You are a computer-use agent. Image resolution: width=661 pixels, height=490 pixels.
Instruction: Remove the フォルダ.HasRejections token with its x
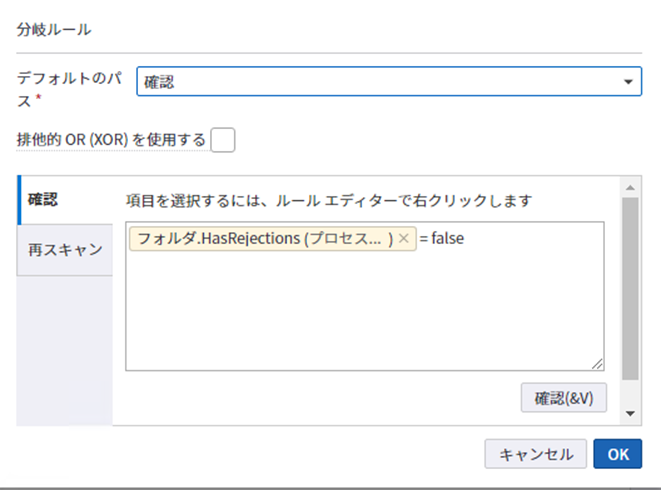(403, 239)
